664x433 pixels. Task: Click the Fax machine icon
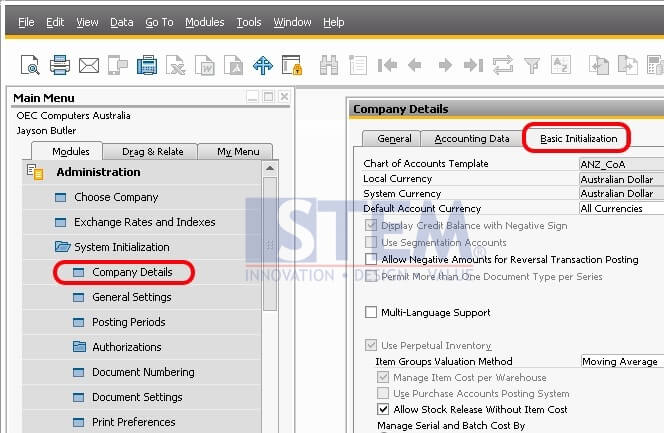coord(147,65)
